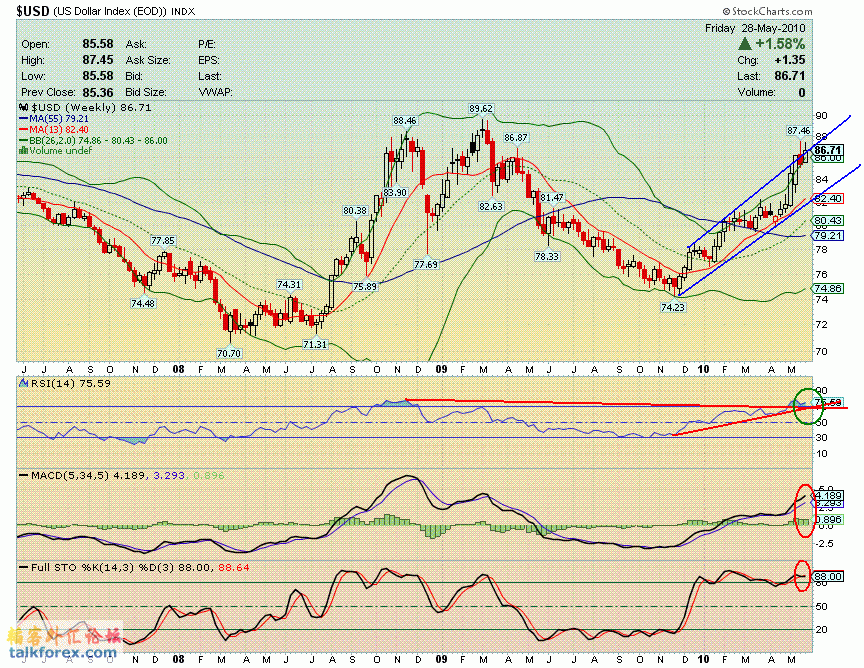Click the 89.62 peak price label
This screenshot has height=668, width=864.
(x=481, y=109)
